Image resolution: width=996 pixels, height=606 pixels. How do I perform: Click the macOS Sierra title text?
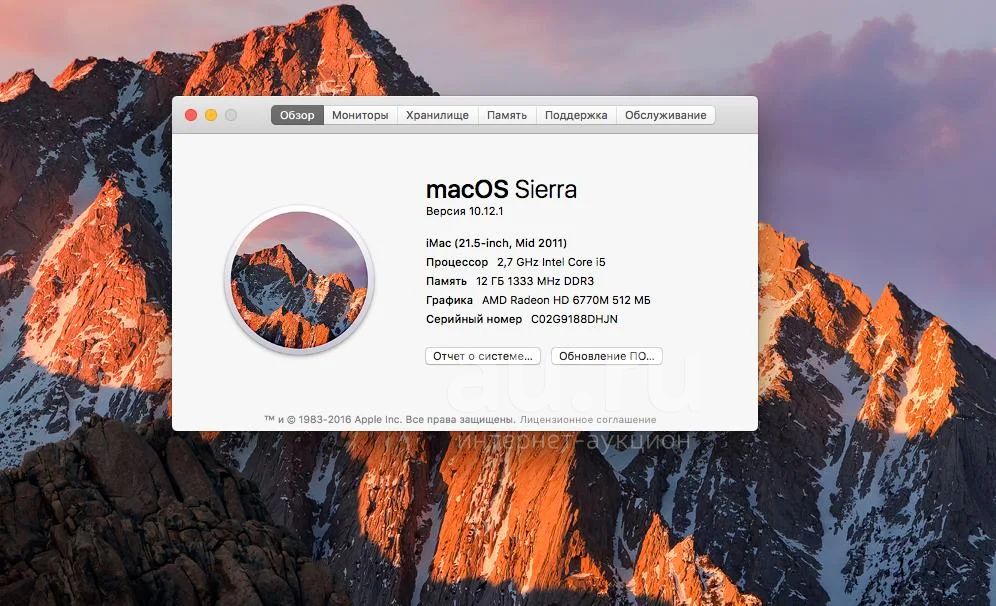click(x=501, y=189)
